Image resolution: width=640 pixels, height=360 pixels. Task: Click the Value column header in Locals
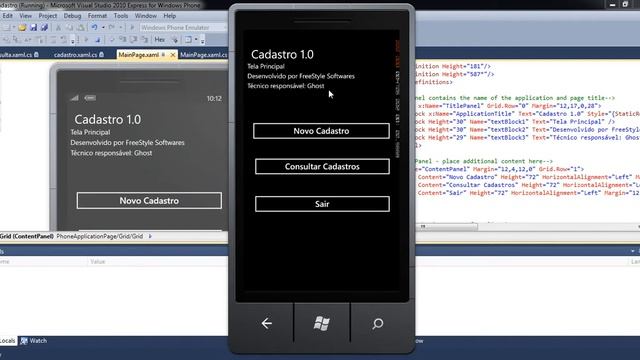click(x=98, y=262)
